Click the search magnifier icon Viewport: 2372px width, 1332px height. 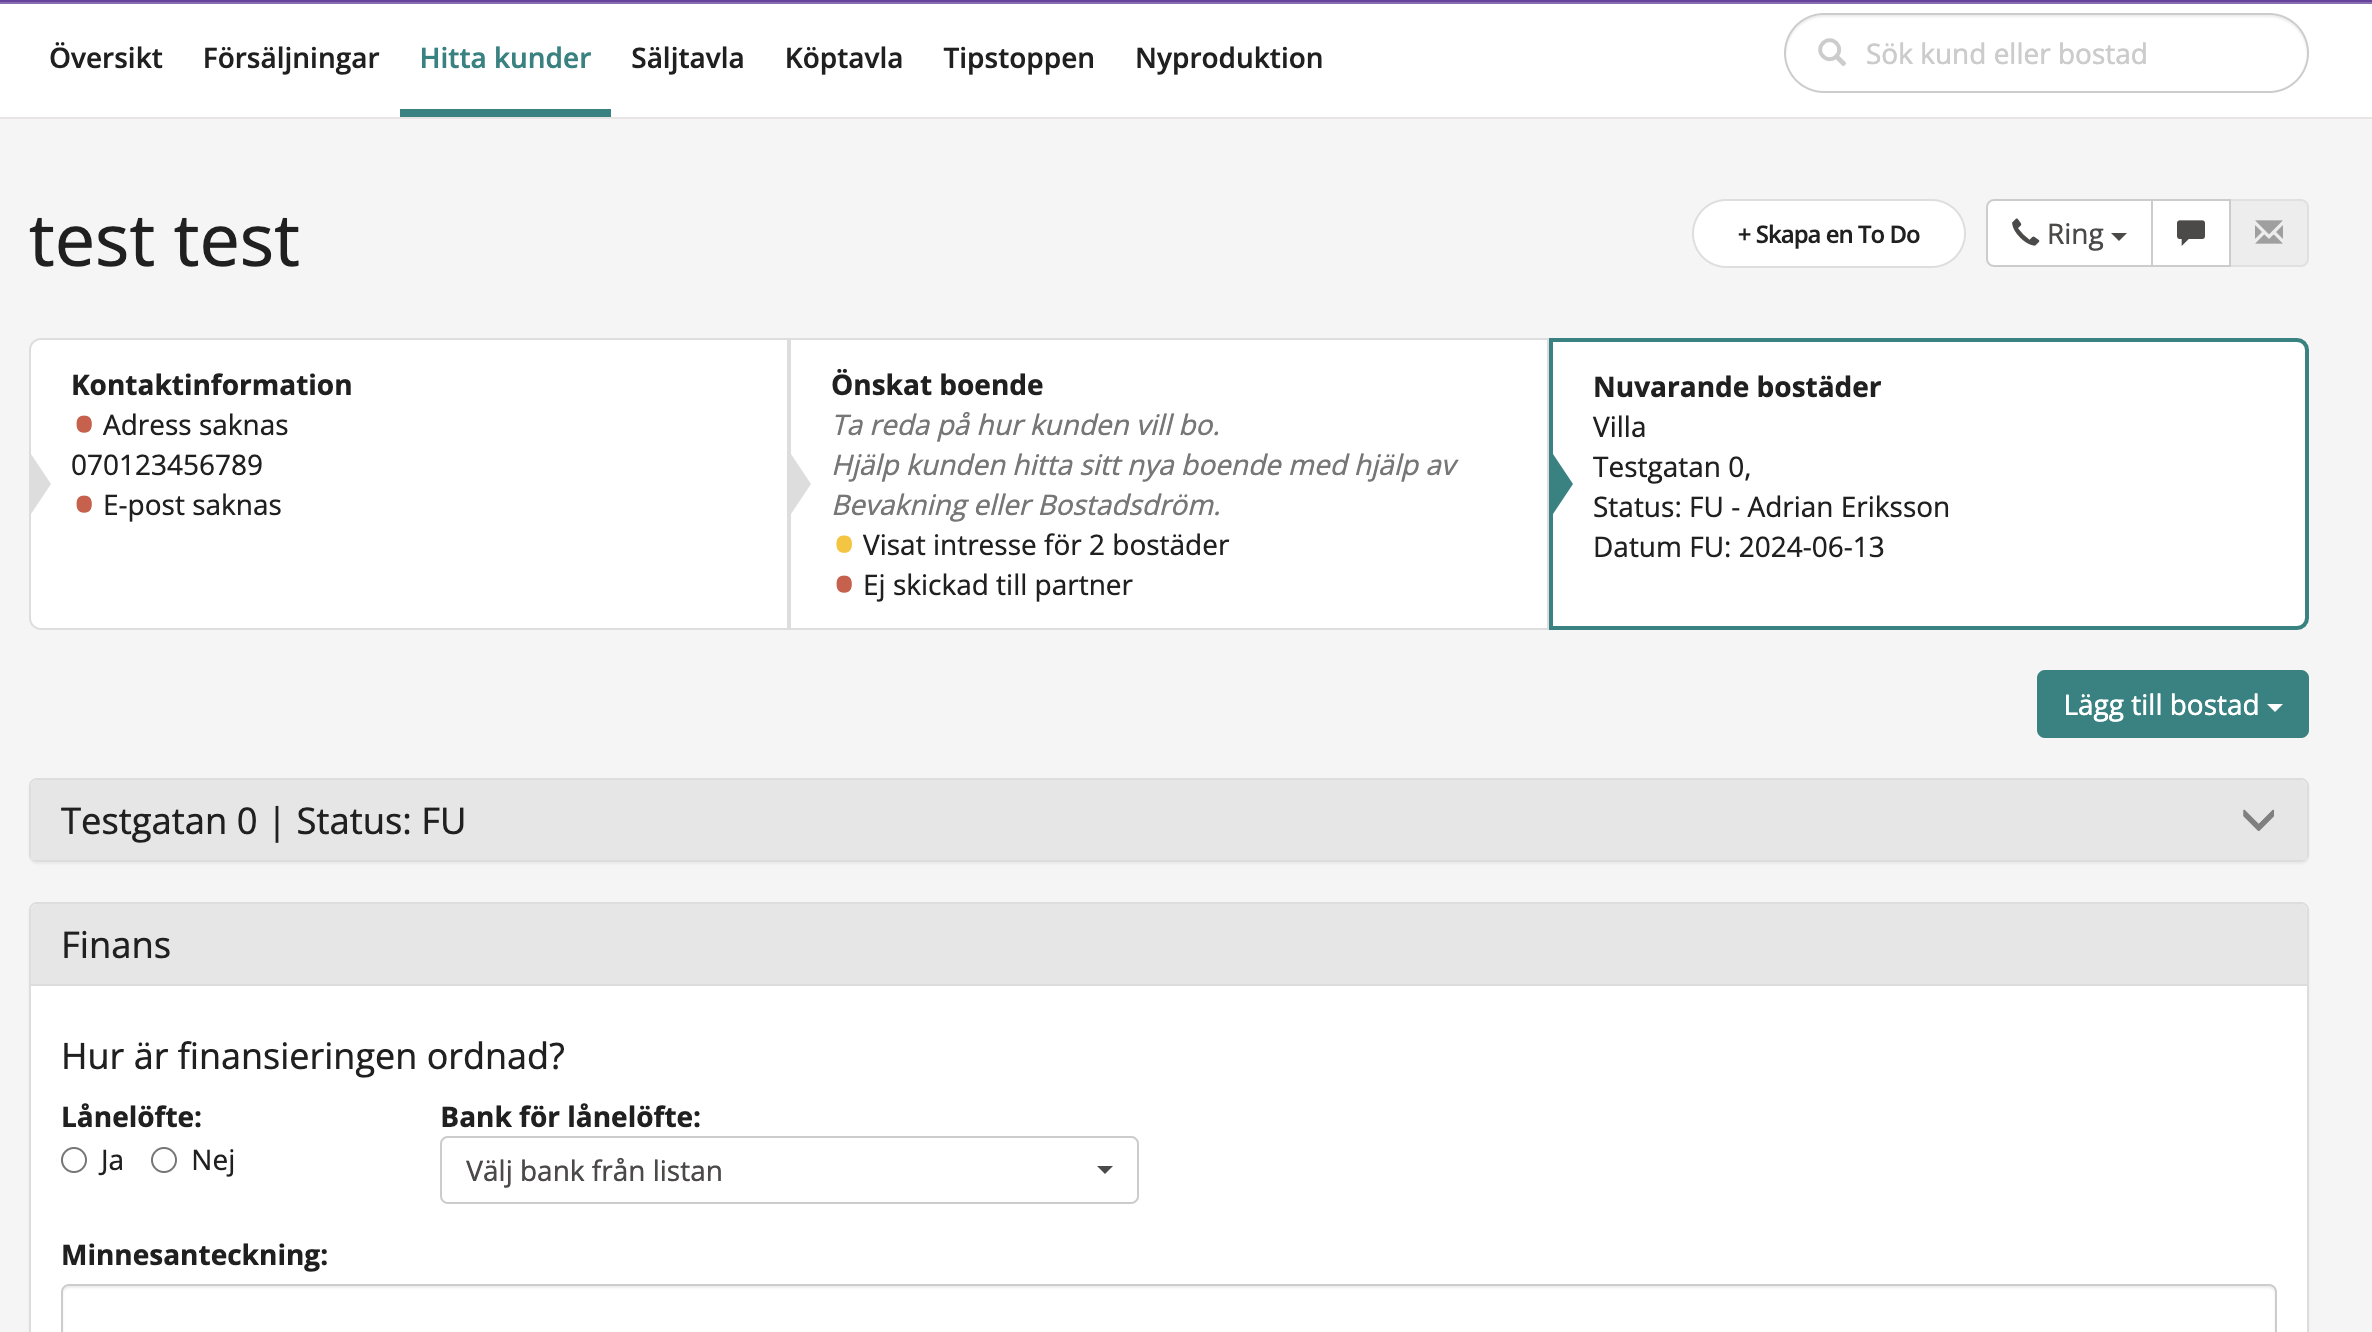click(x=1831, y=53)
